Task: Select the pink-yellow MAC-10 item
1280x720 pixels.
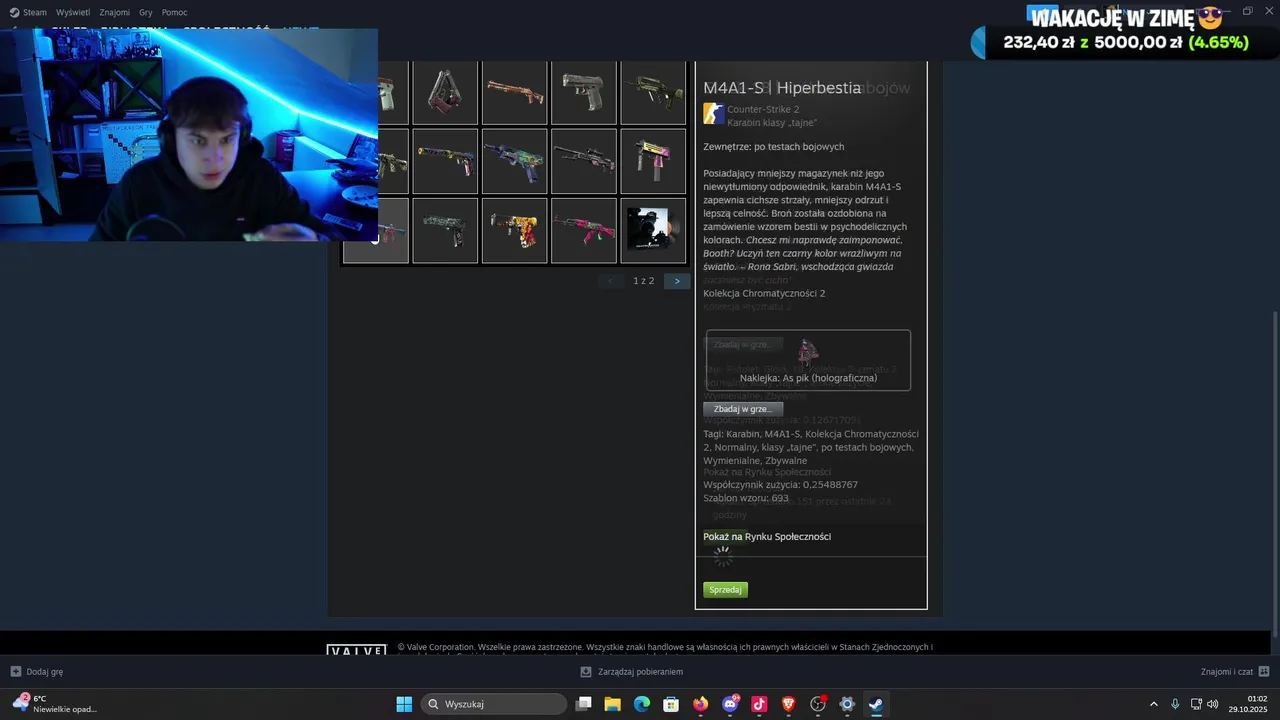Action: click(653, 161)
